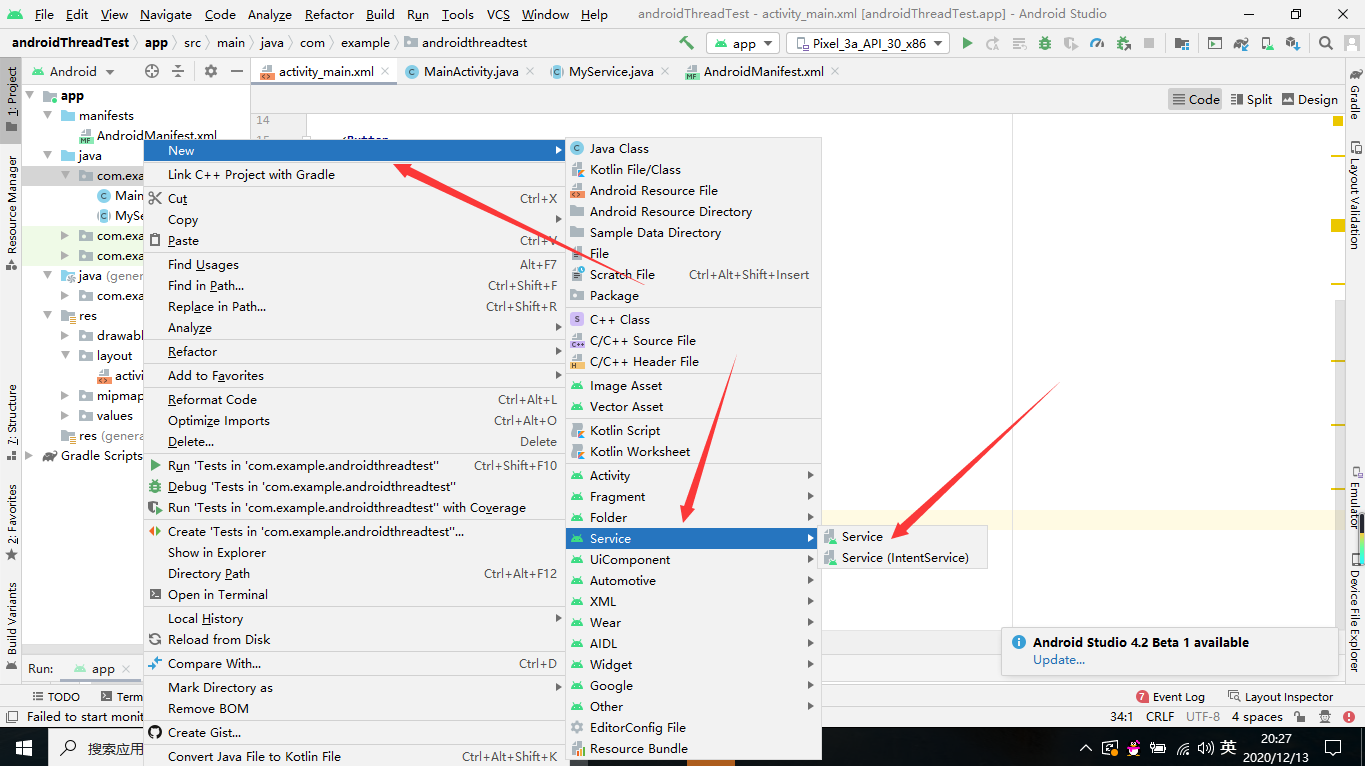The image size is (1365, 766).
Task: Click the Collapse All icon in Project panel
Action: (x=178, y=71)
